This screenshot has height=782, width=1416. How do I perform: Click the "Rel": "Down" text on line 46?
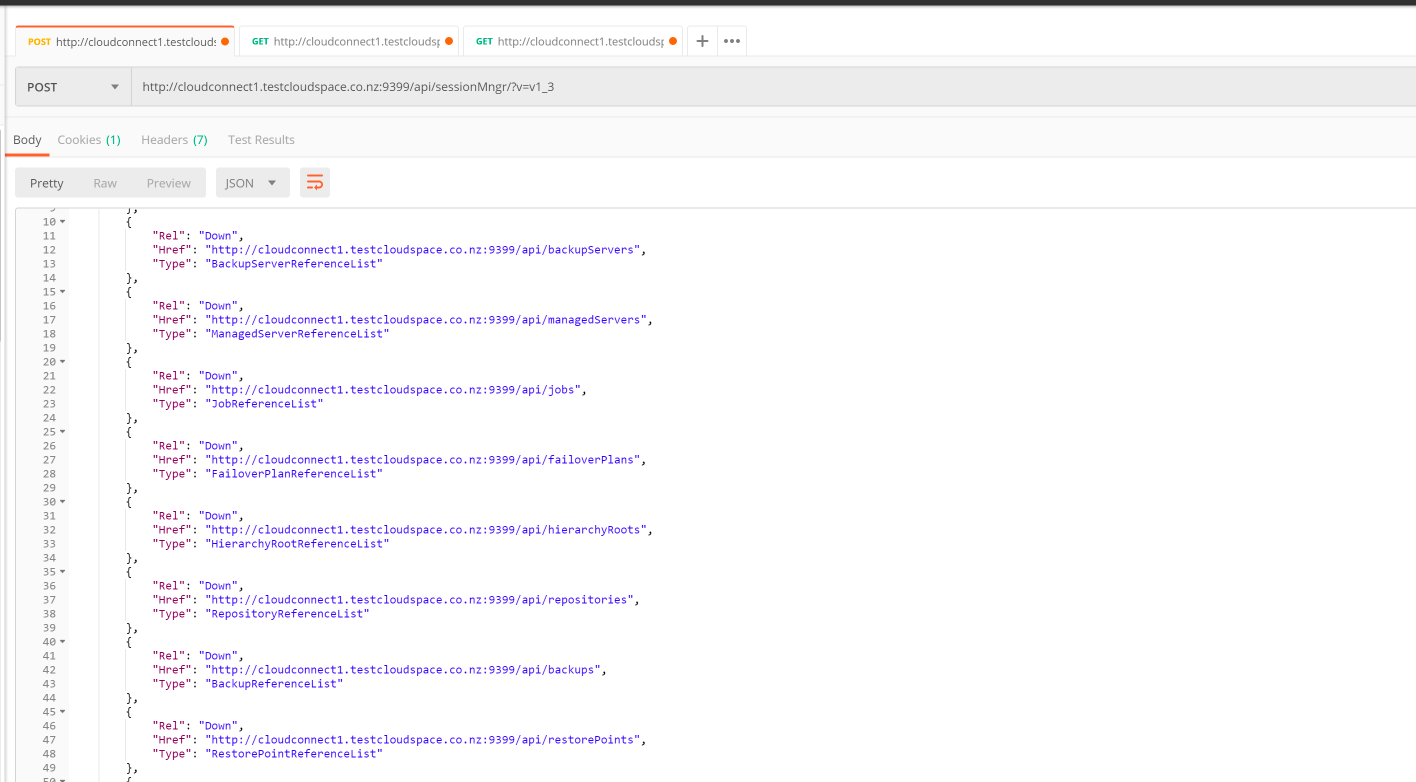click(x=197, y=725)
